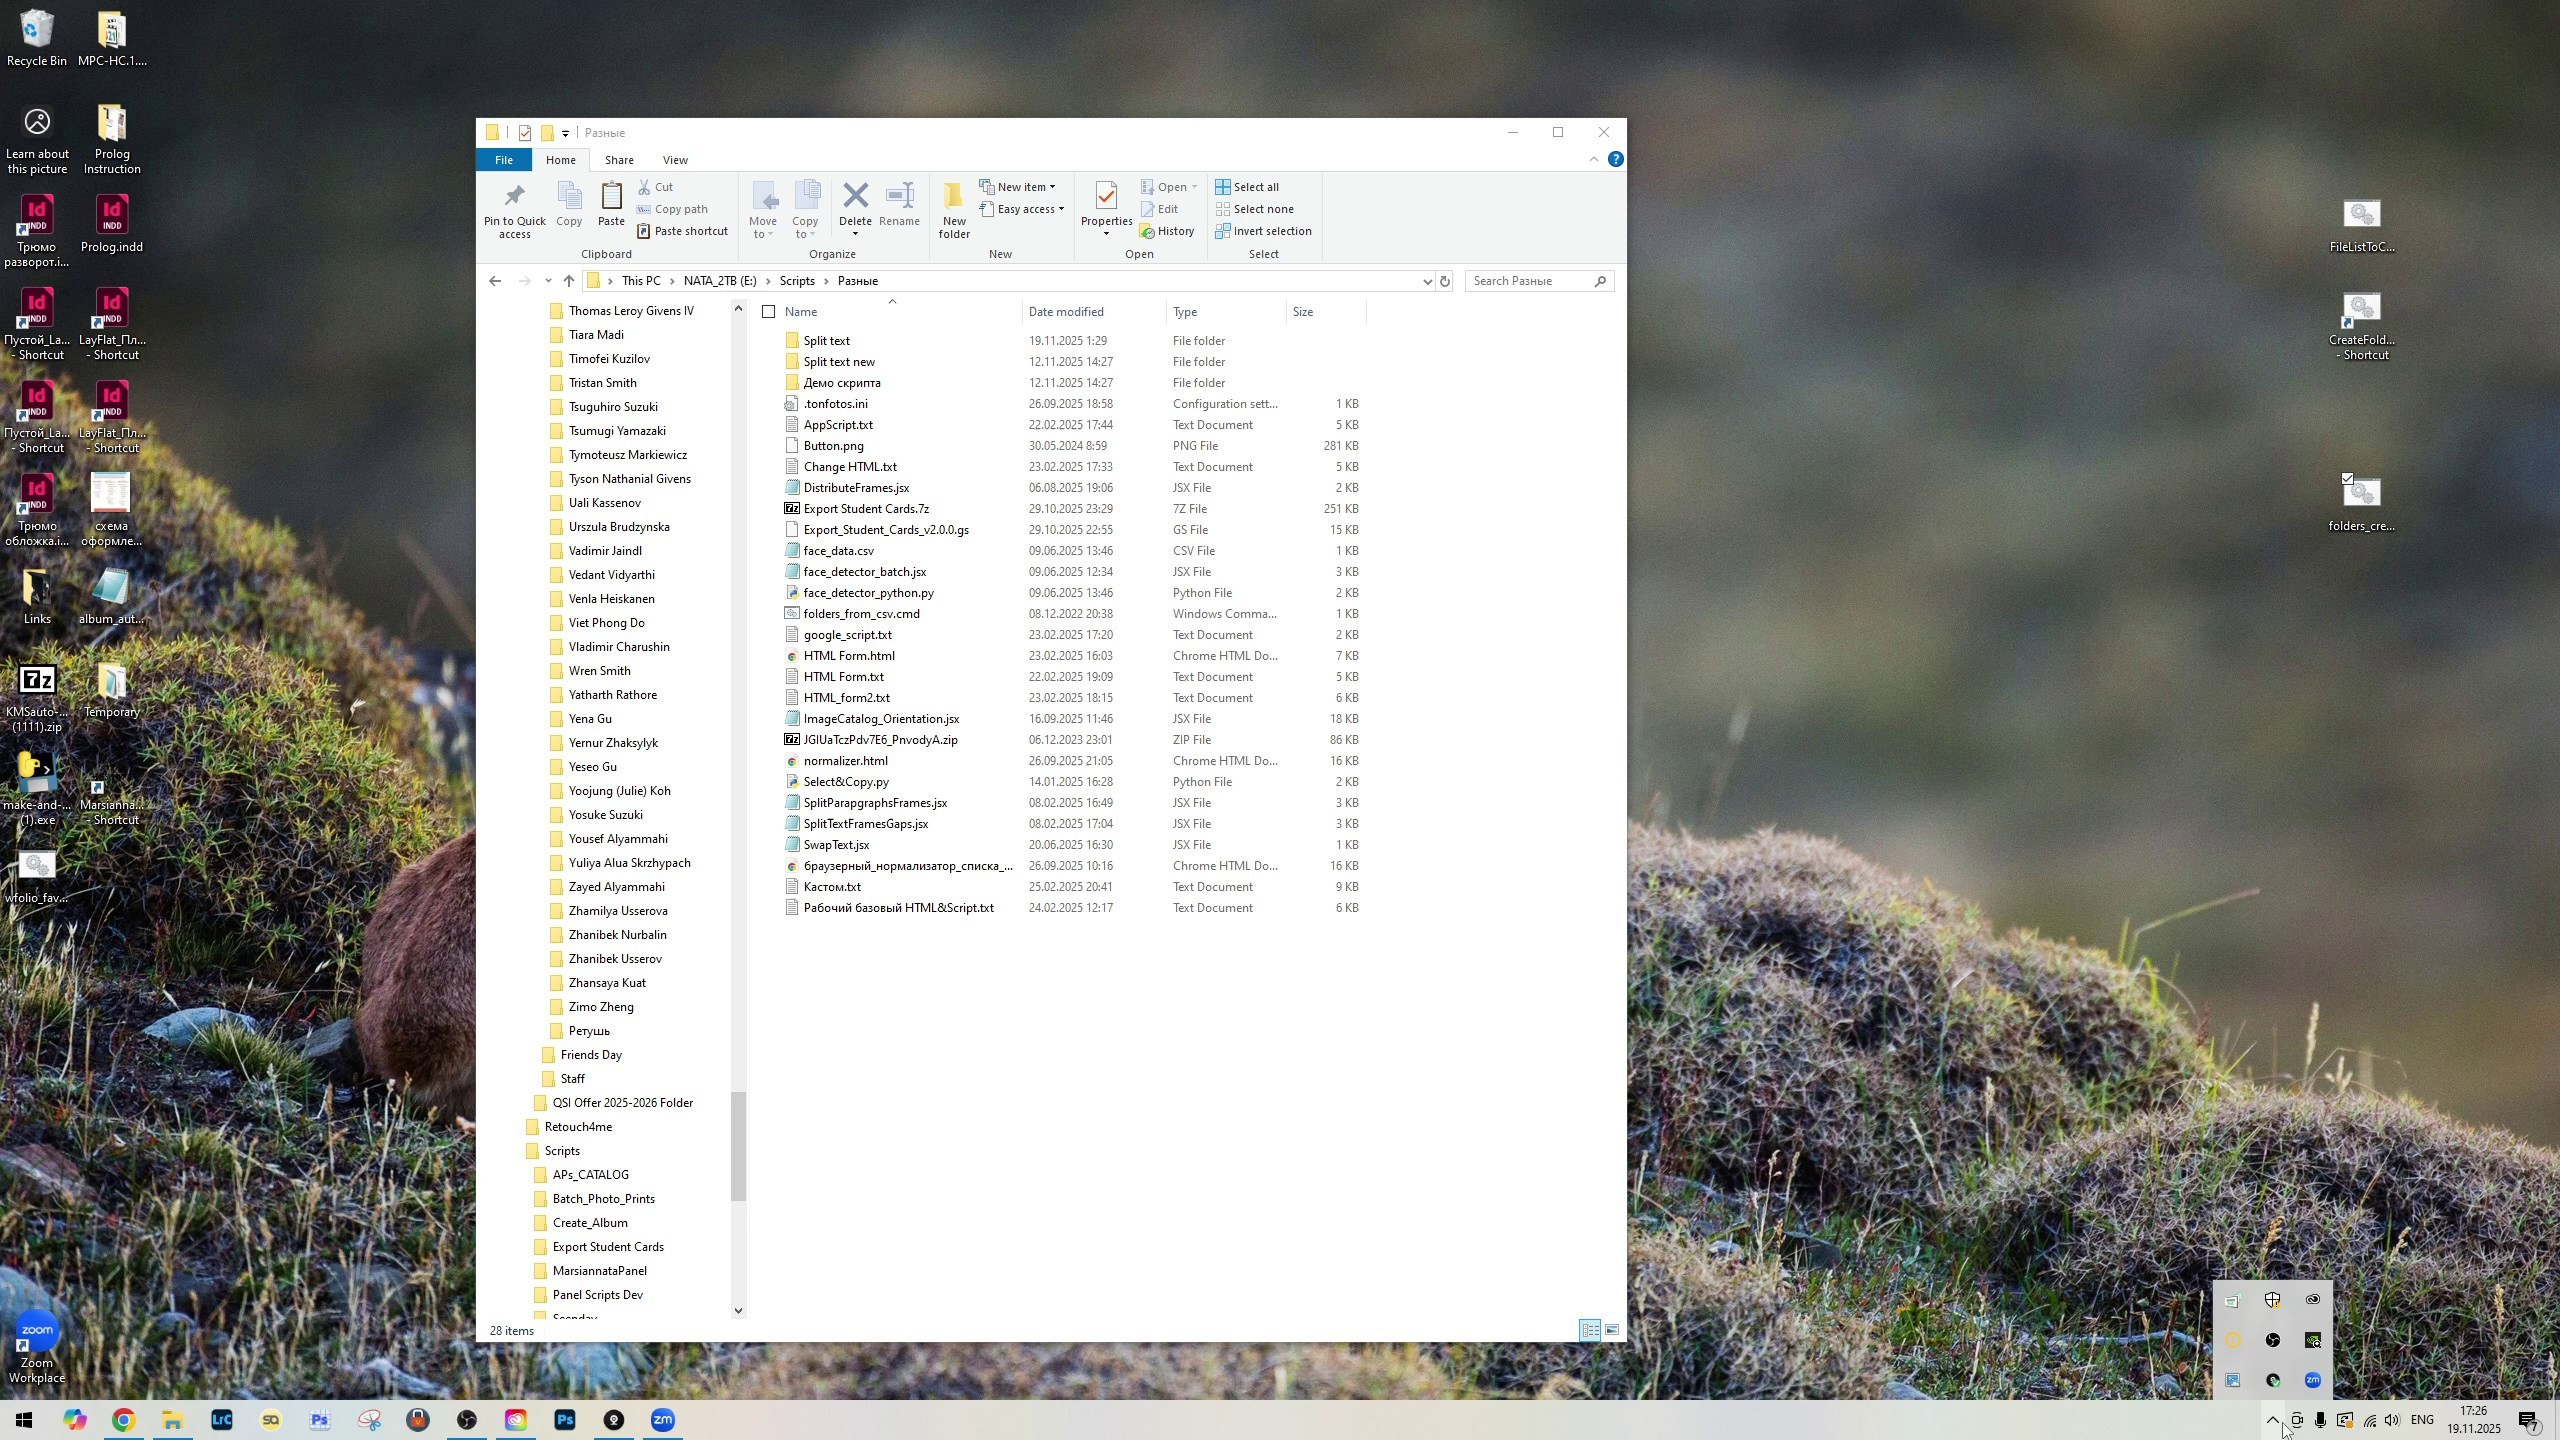Open the View ribbon tab

pos(675,160)
